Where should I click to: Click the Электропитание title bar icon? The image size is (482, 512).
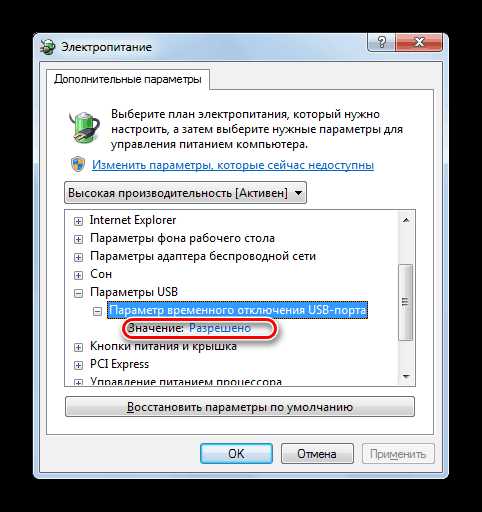point(47,47)
